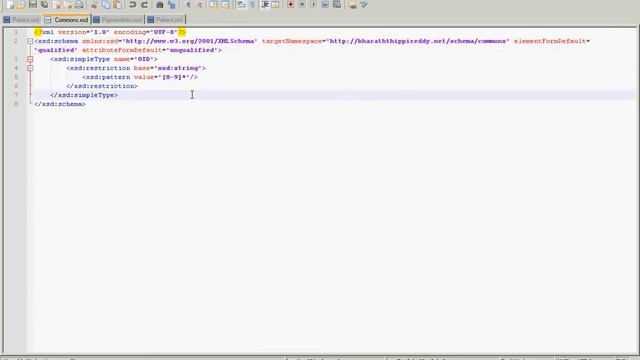Image resolution: width=640 pixels, height=360 pixels.
Task: Open Find dialog via binoculars icon
Action: point(160,5)
